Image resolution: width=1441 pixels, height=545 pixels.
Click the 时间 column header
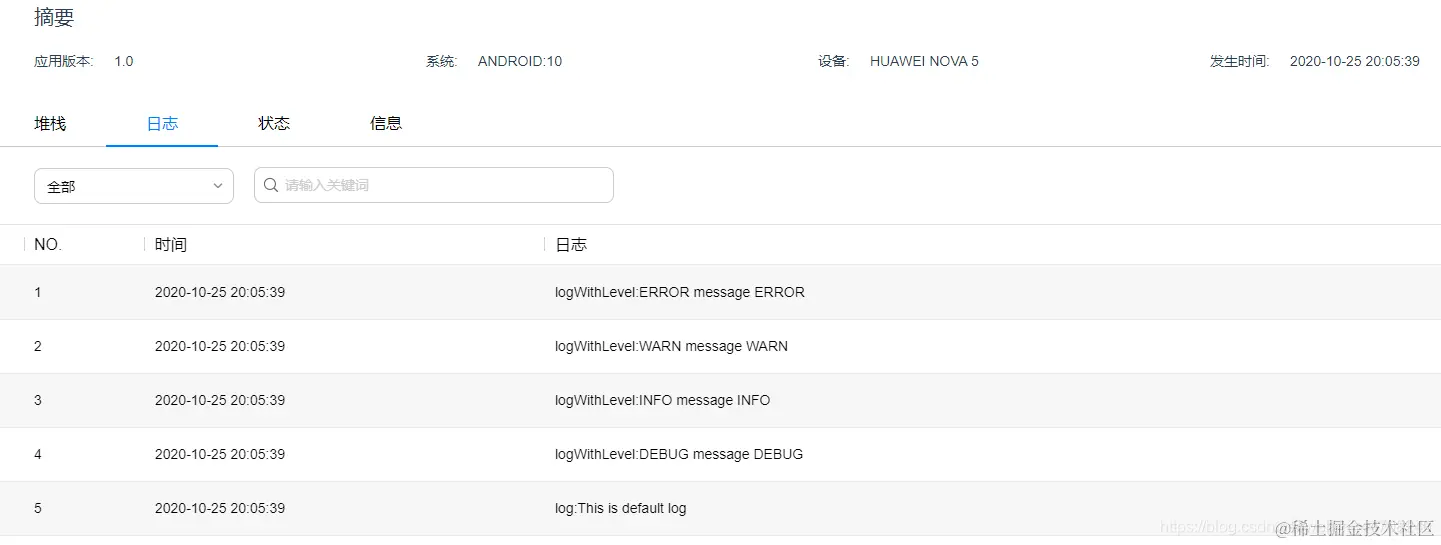[x=171, y=245]
